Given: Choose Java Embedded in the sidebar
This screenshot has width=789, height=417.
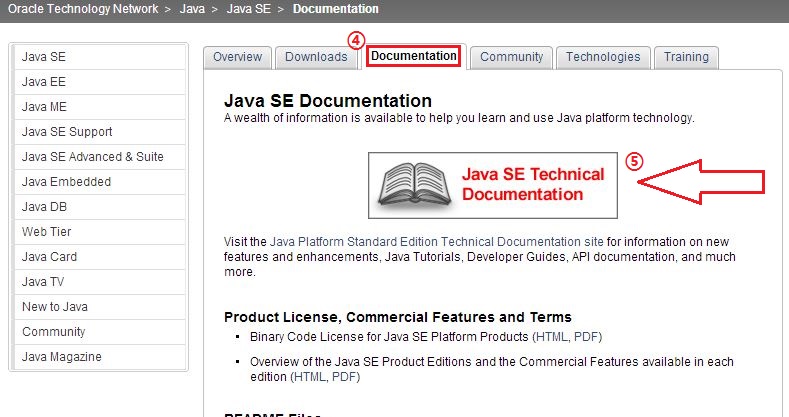Looking at the screenshot, I should [x=66, y=182].
